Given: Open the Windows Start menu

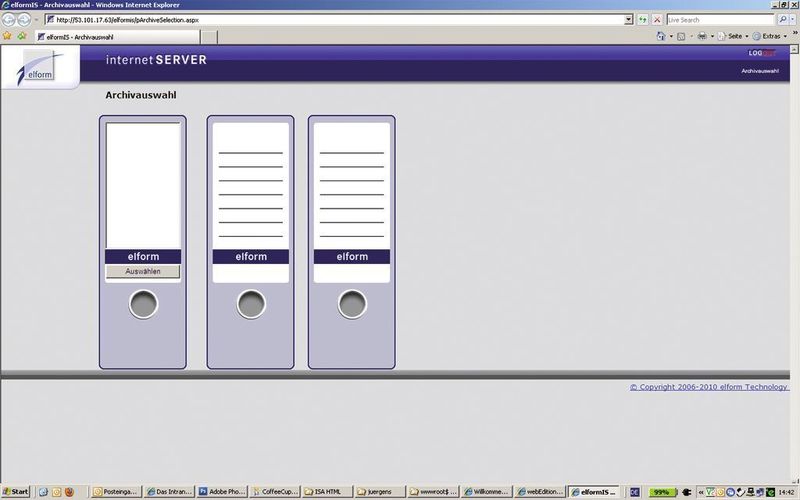Looking at the screenshot, I should 17,492.
